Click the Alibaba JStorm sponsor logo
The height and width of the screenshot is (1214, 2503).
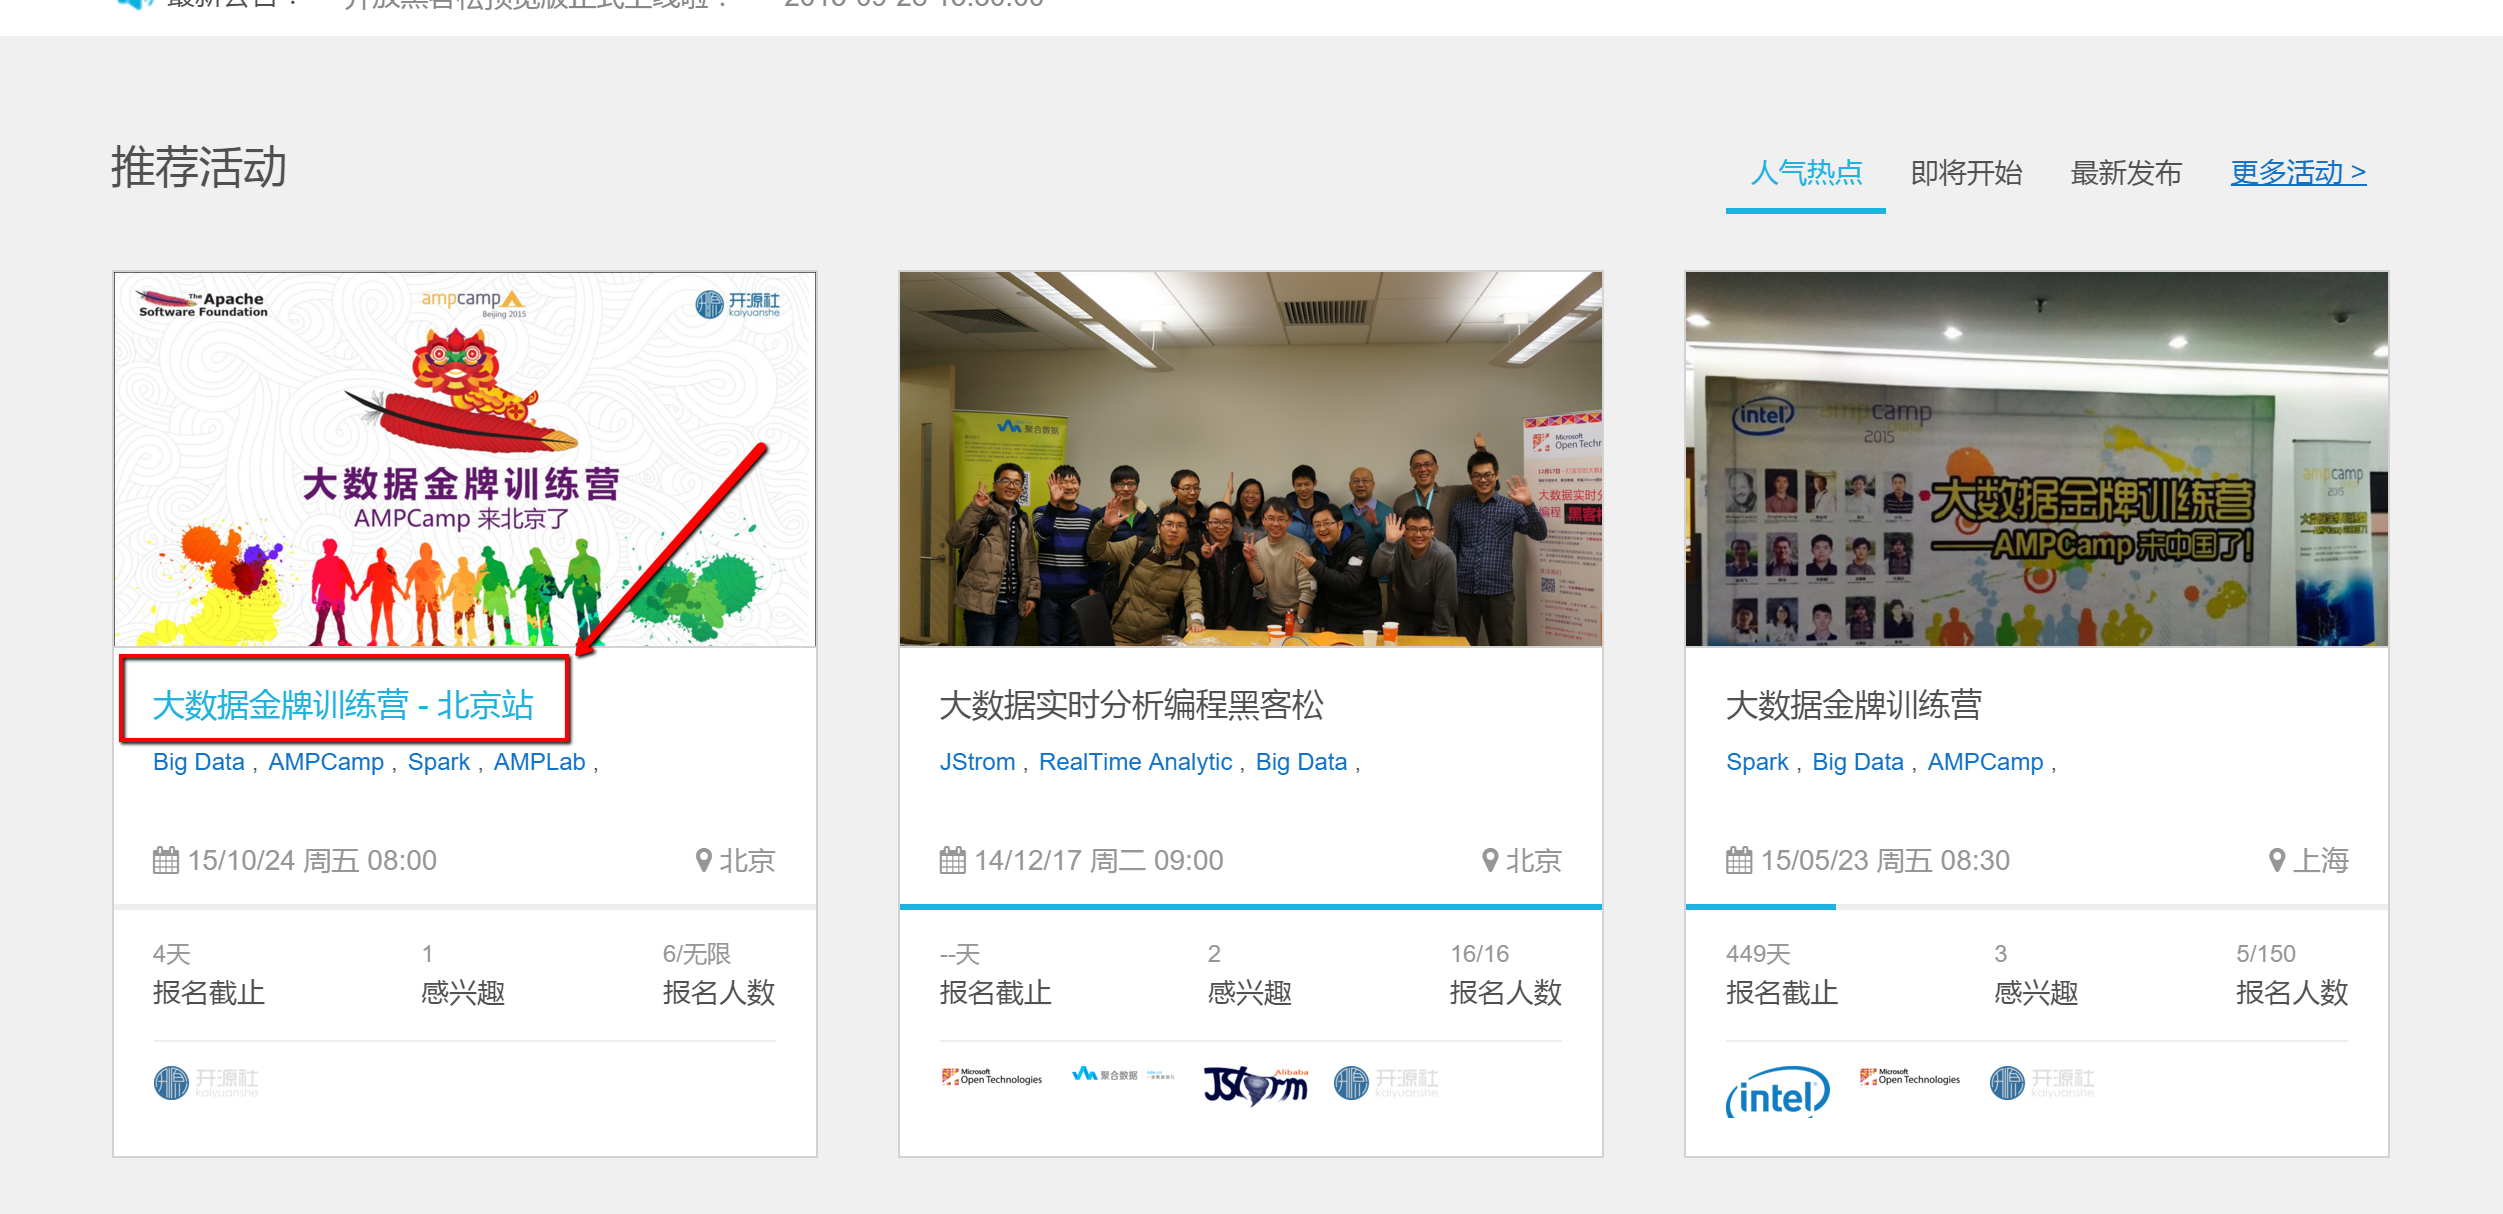tap(1256, 1083)
